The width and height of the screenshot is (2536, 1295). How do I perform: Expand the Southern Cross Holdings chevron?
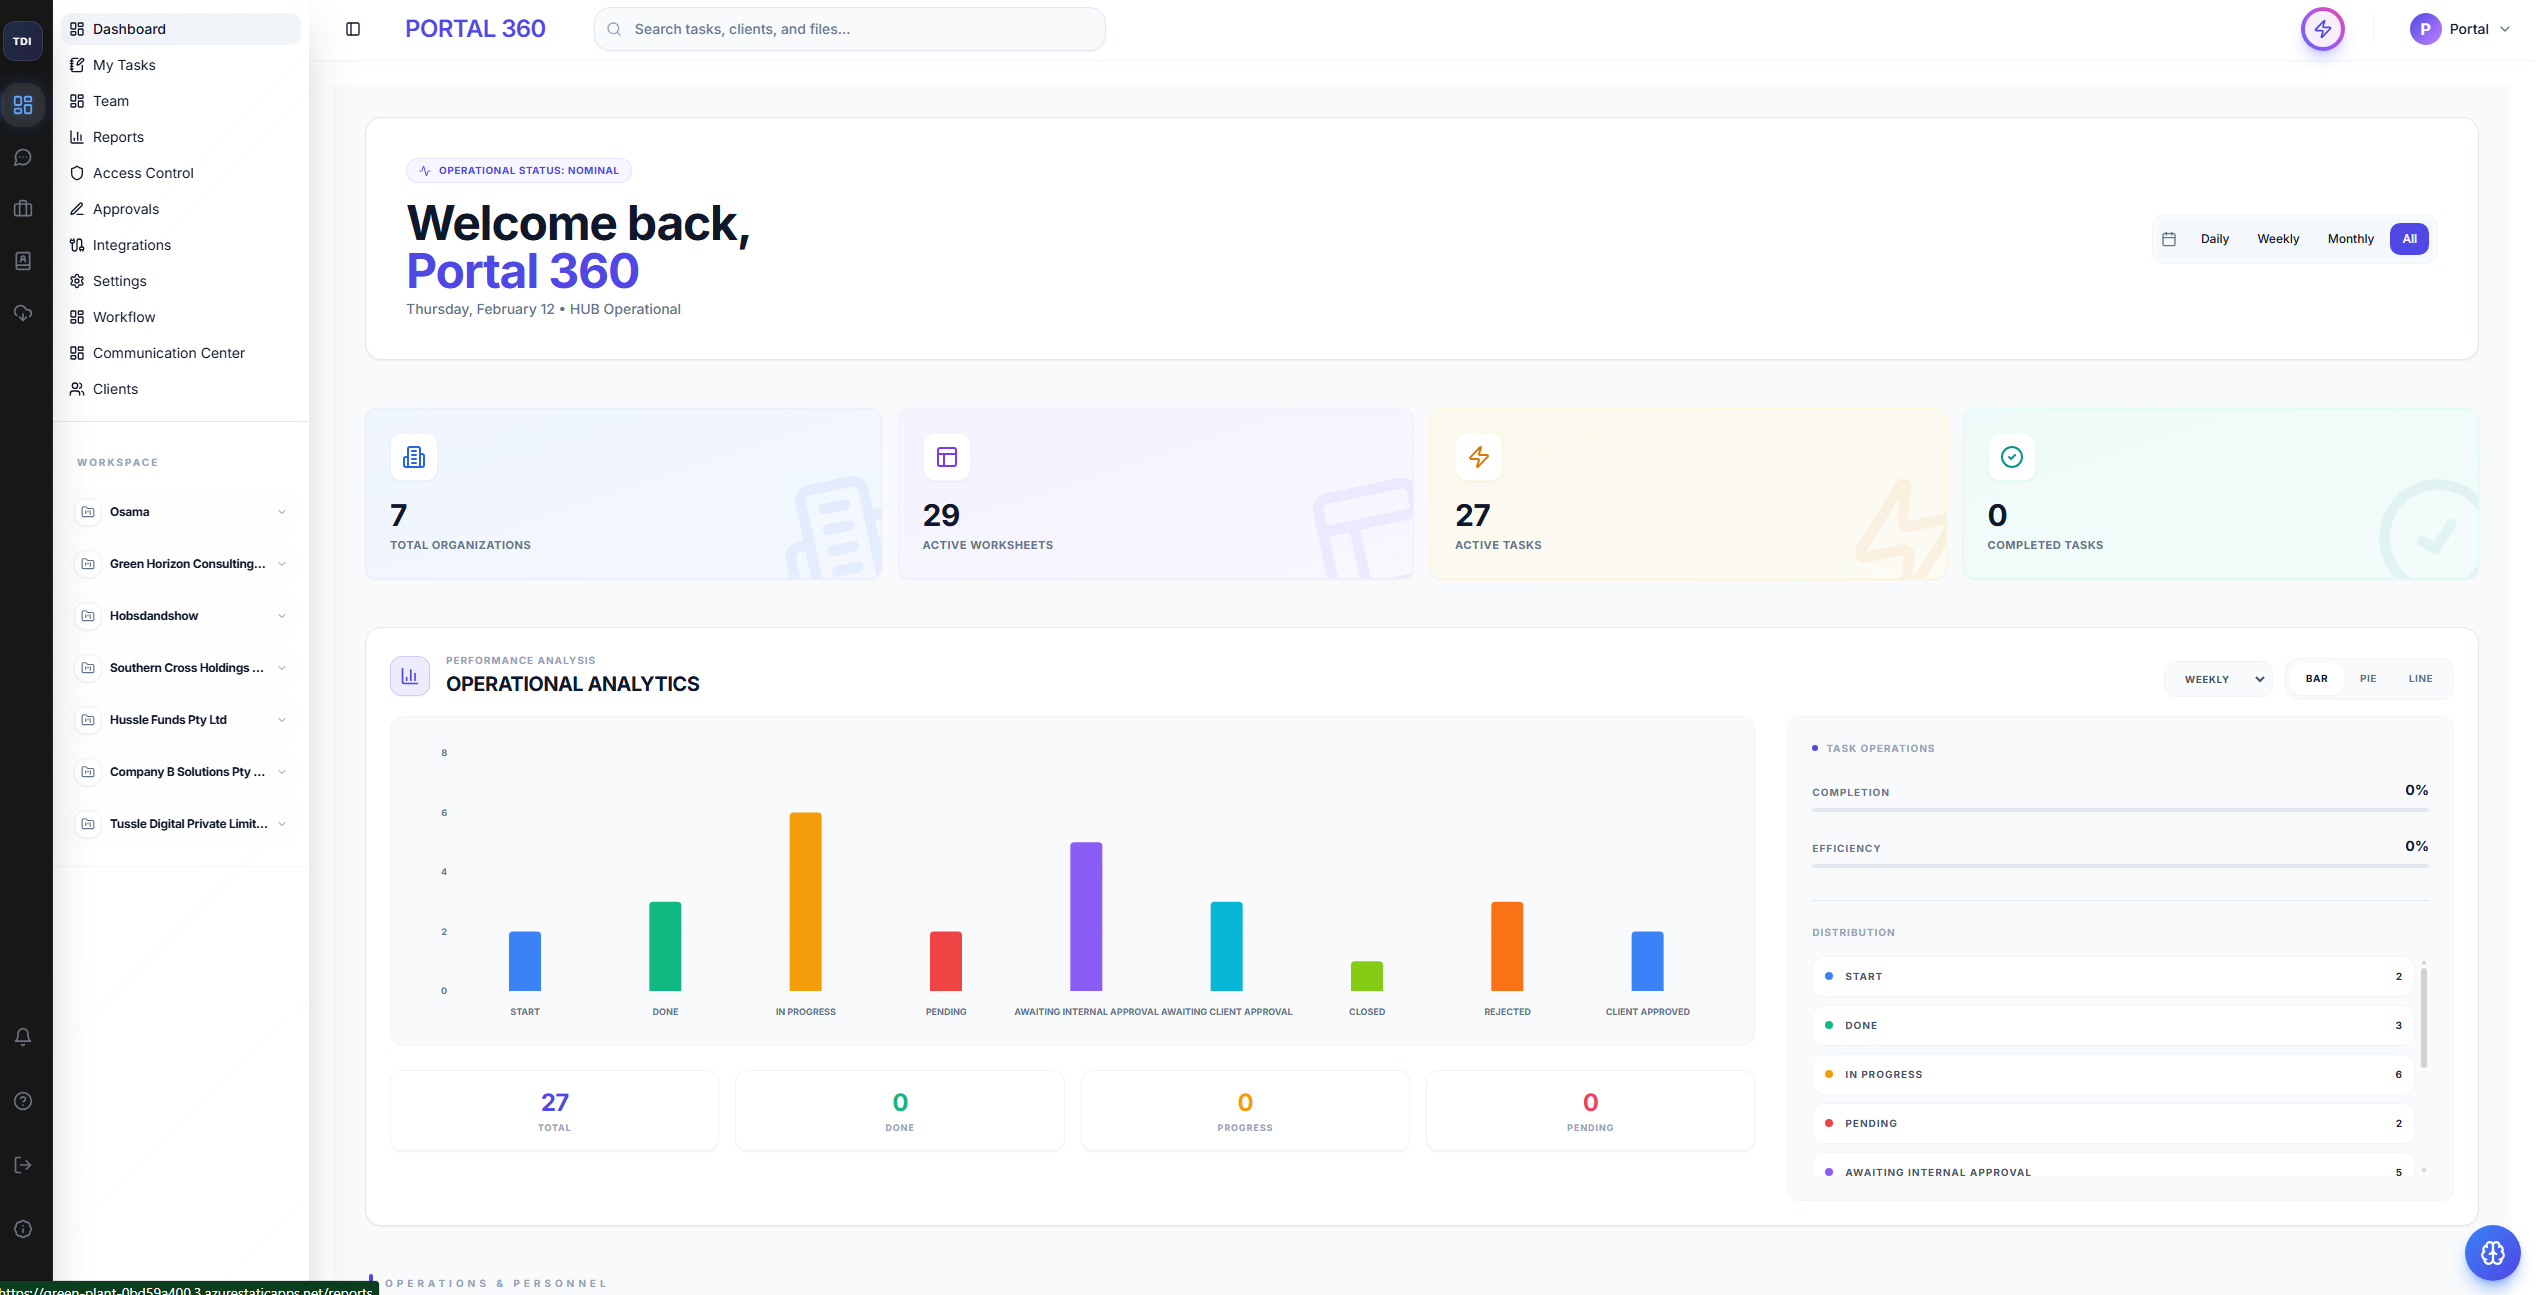point(282,668)
